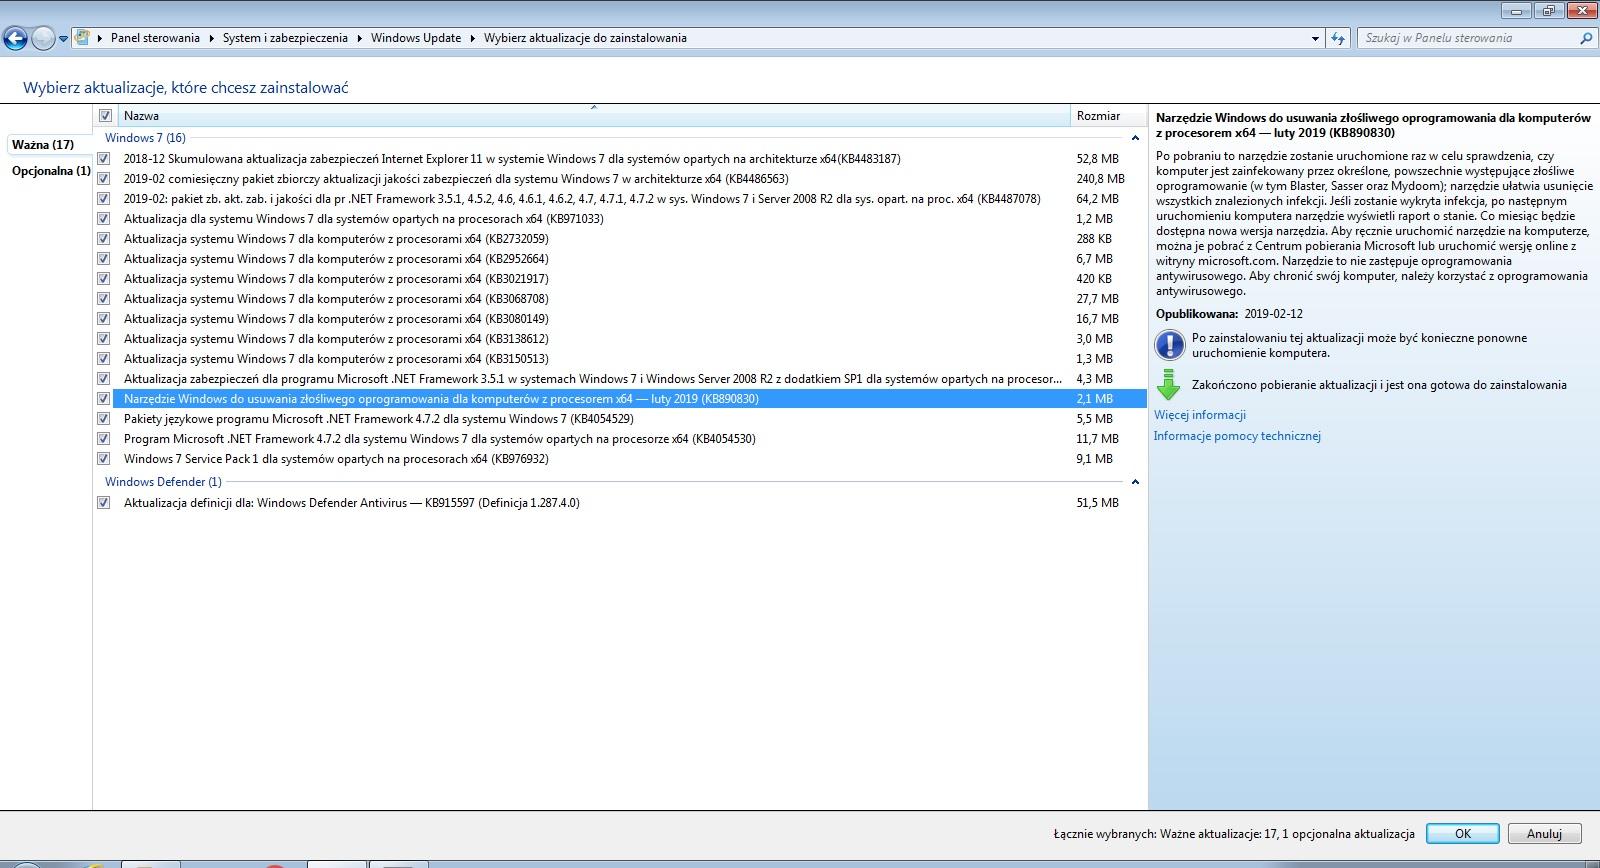The image size is (1600, 868).
Task: Click the blue restart-required information icon
Action: pos(1168,345)
